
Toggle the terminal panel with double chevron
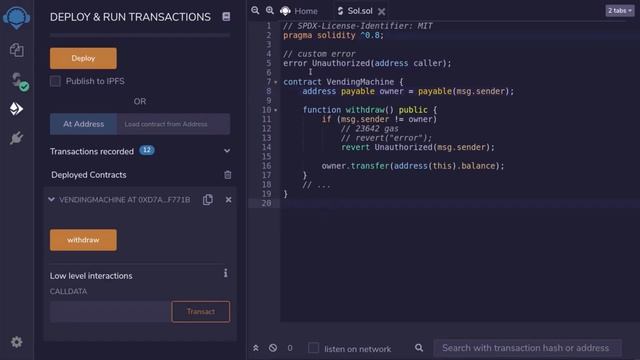coord(256,348)
